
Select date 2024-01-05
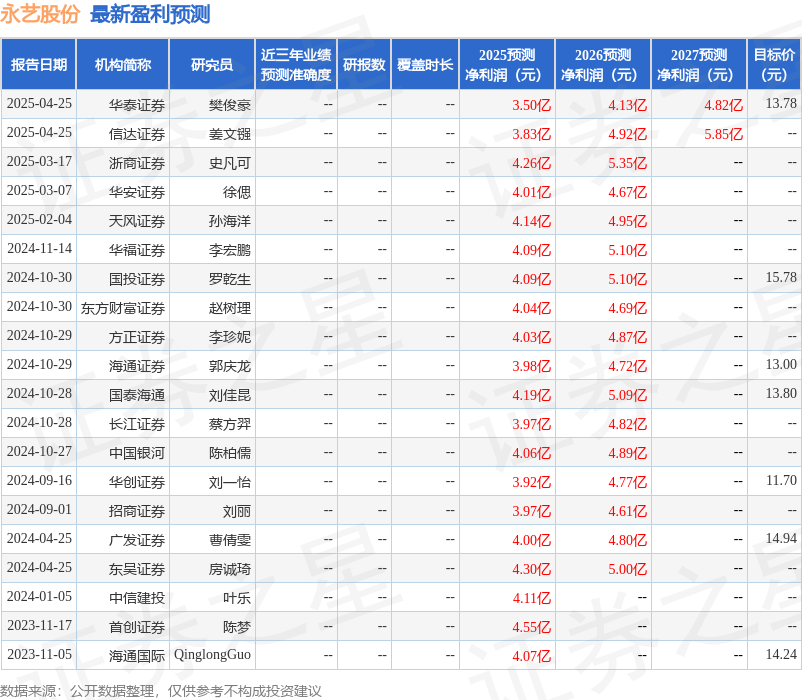tap(39, 596)
